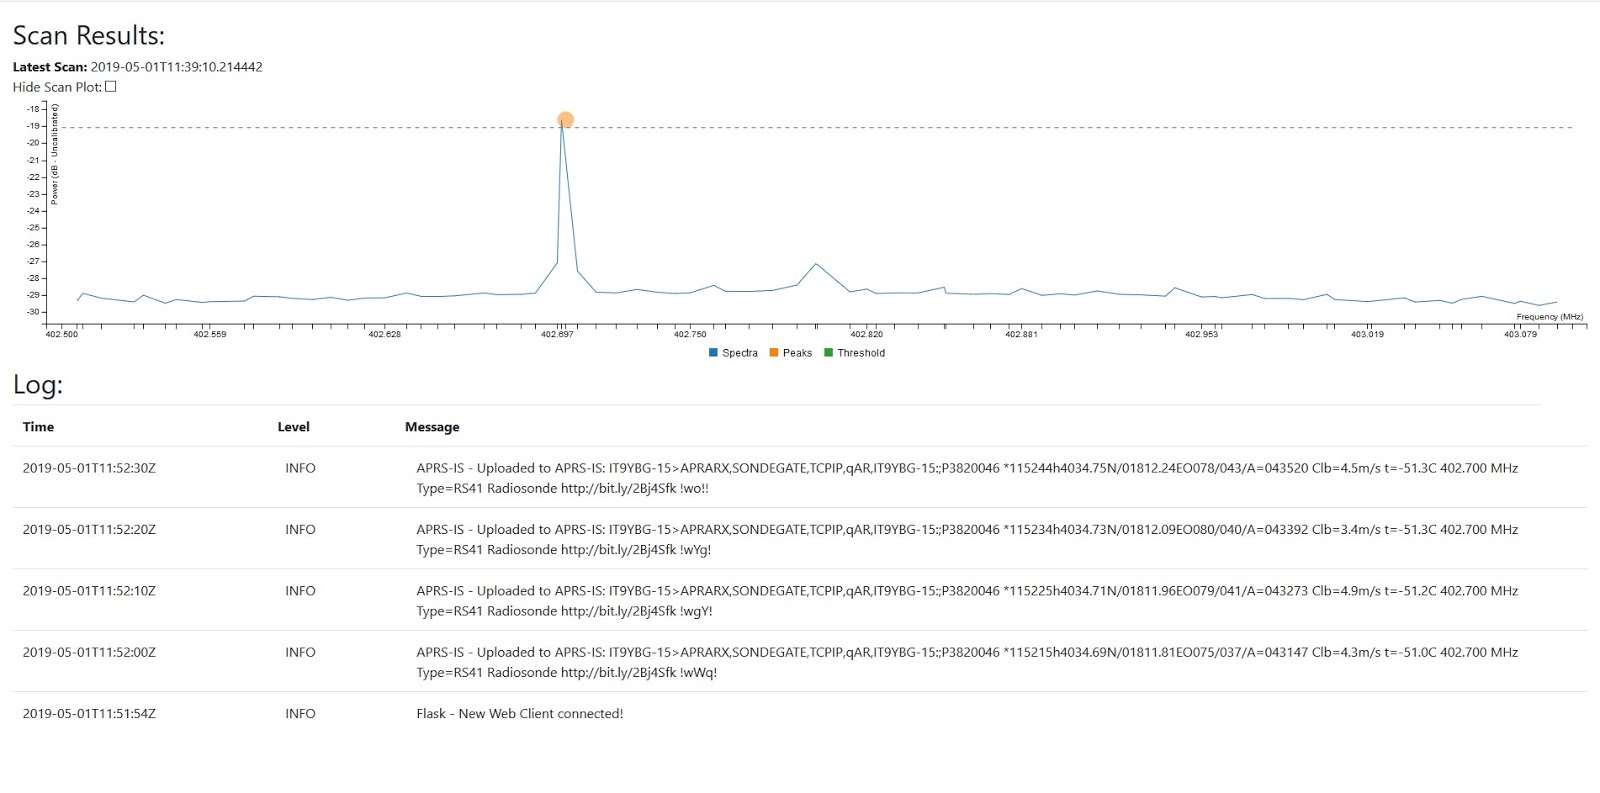This screenshot has width=1600, height=793.
Task: Select the 11:52:30Z log entry timestamp
Action: coord(89,468)
